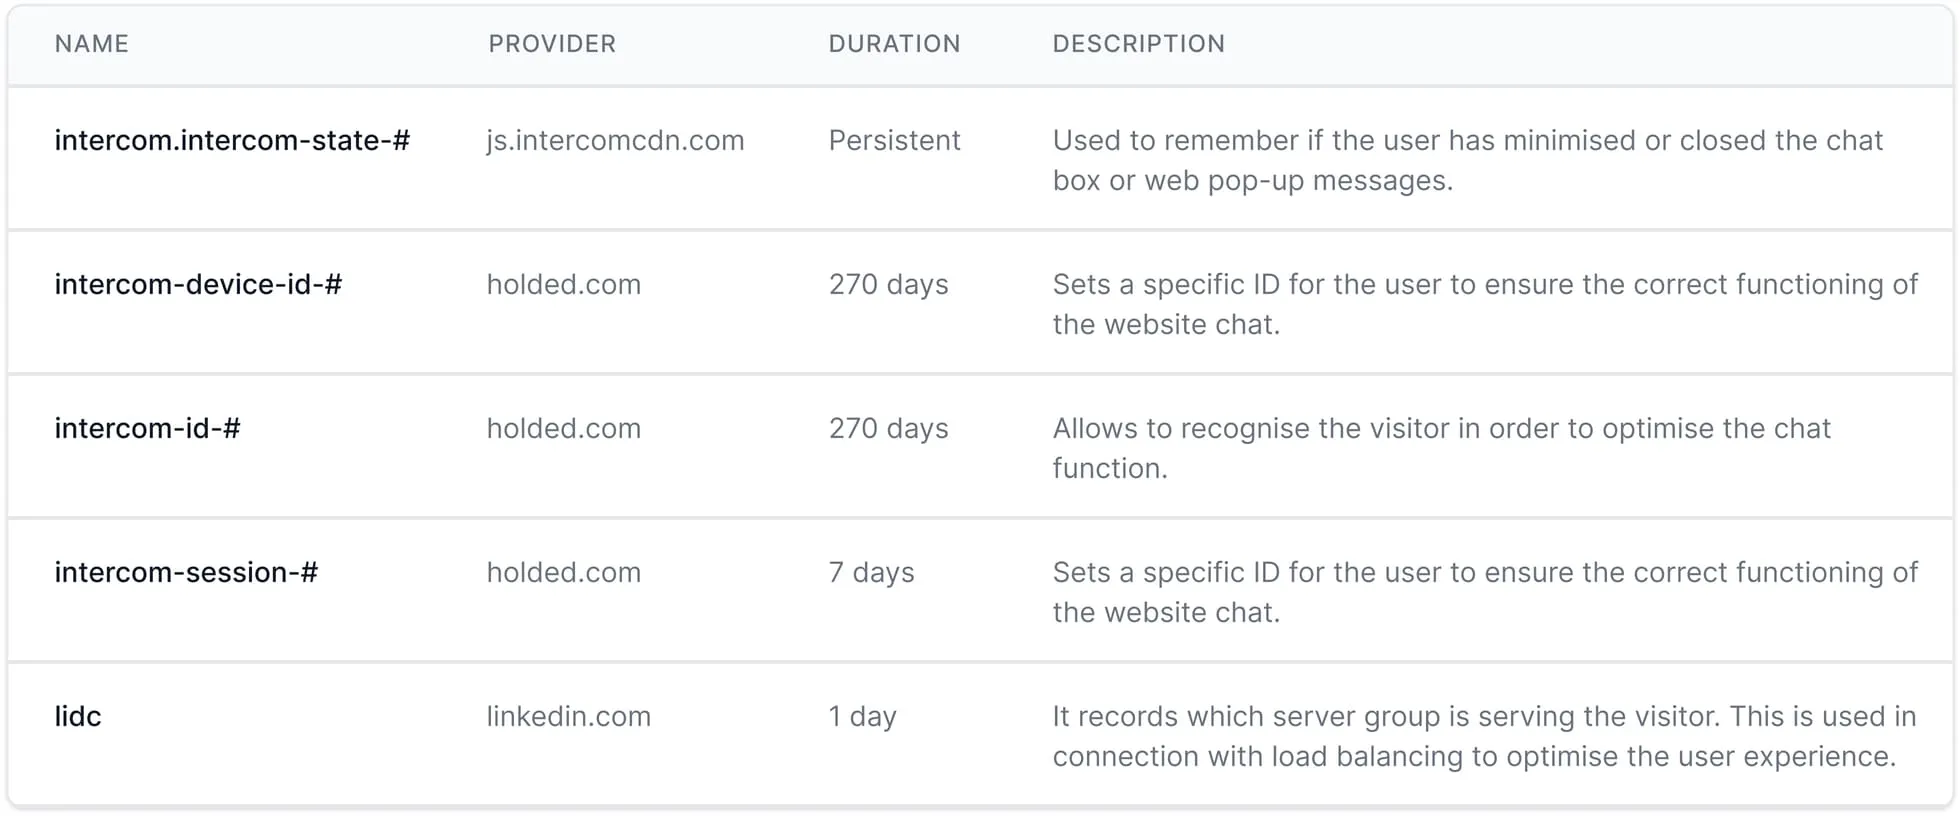The height and width of the screenshot is (816, 1960).
Task: Click the description about recognising the visitor
Action: (x=1441, y=448)
